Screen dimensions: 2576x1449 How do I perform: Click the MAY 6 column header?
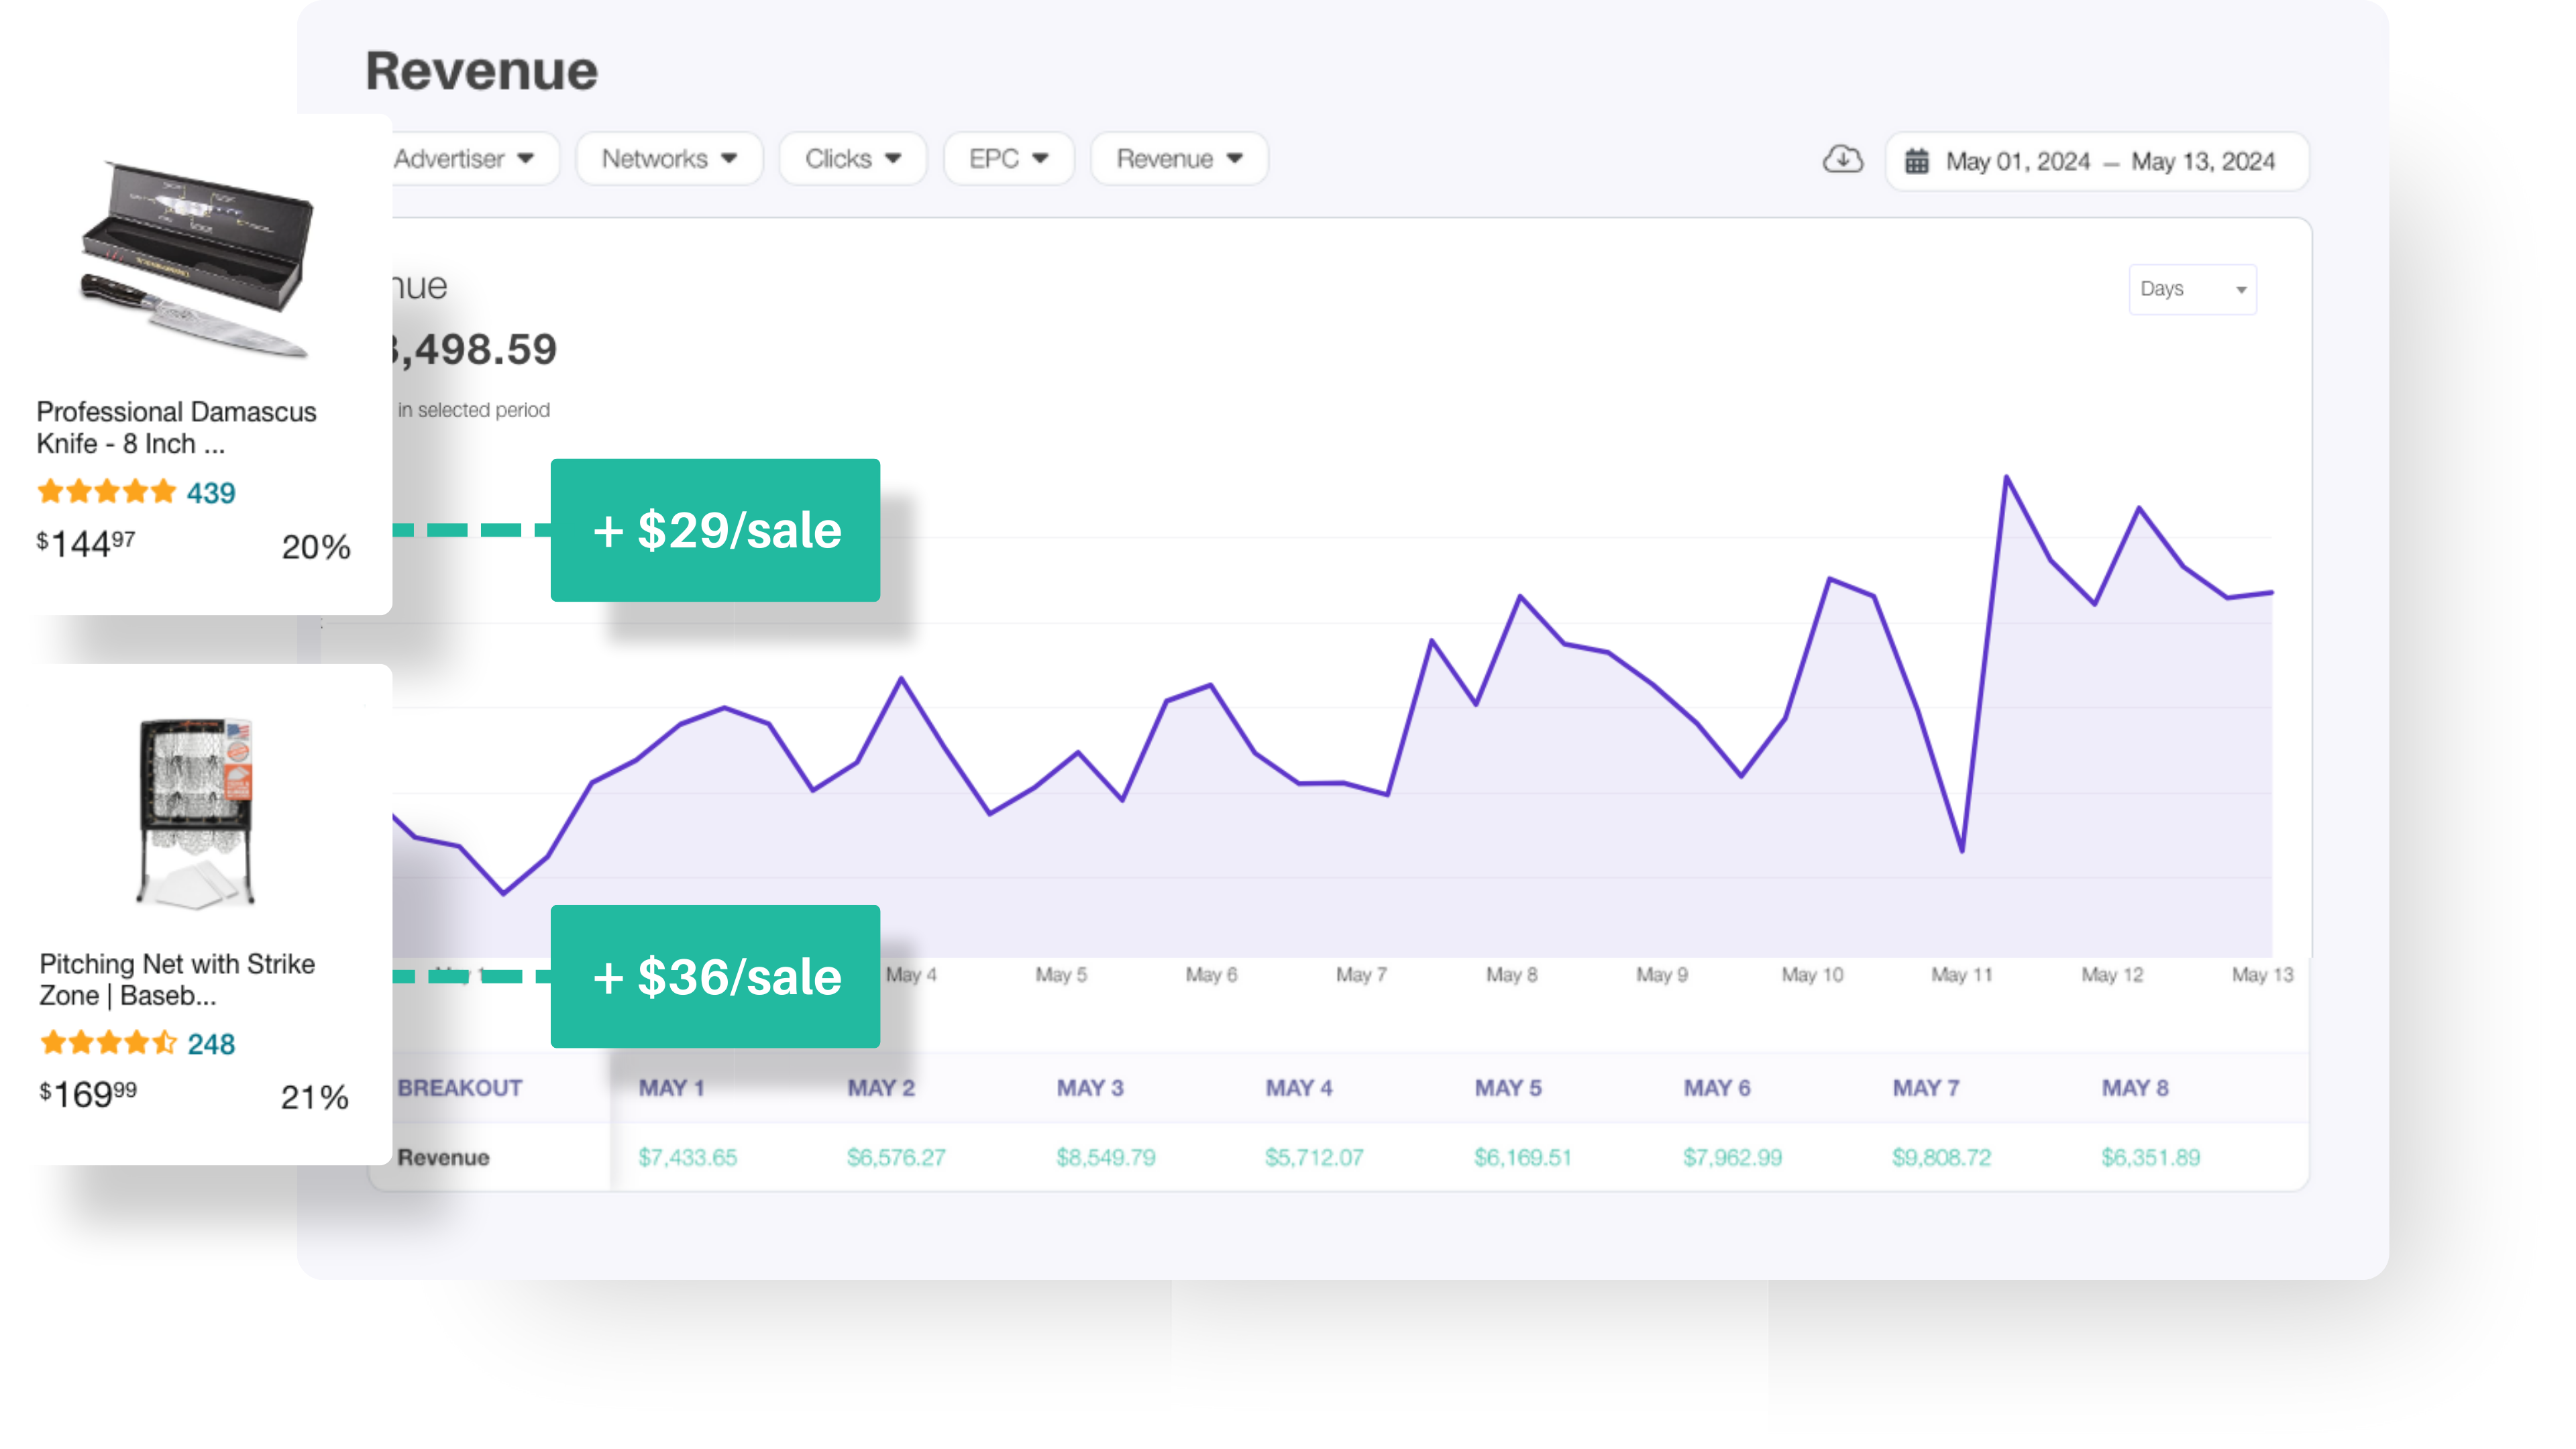1717,1088
